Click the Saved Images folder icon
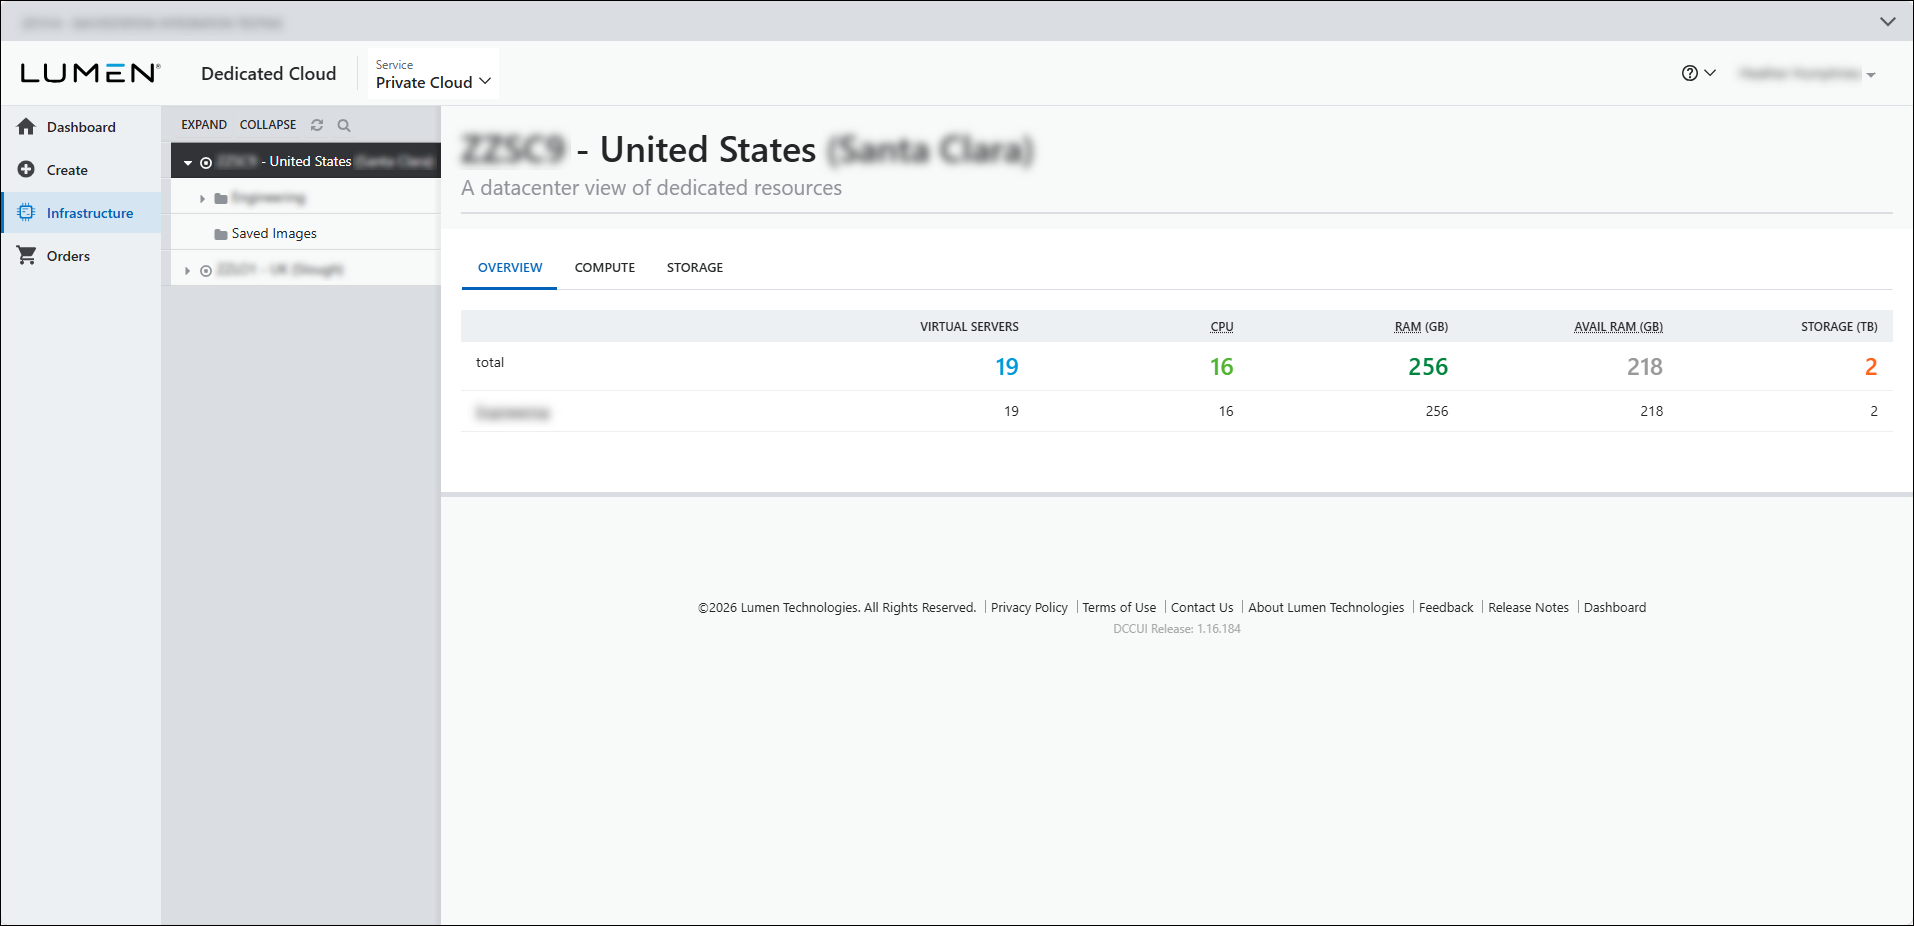This screenshot has width=1914, height=926. (x=221, y=234)
